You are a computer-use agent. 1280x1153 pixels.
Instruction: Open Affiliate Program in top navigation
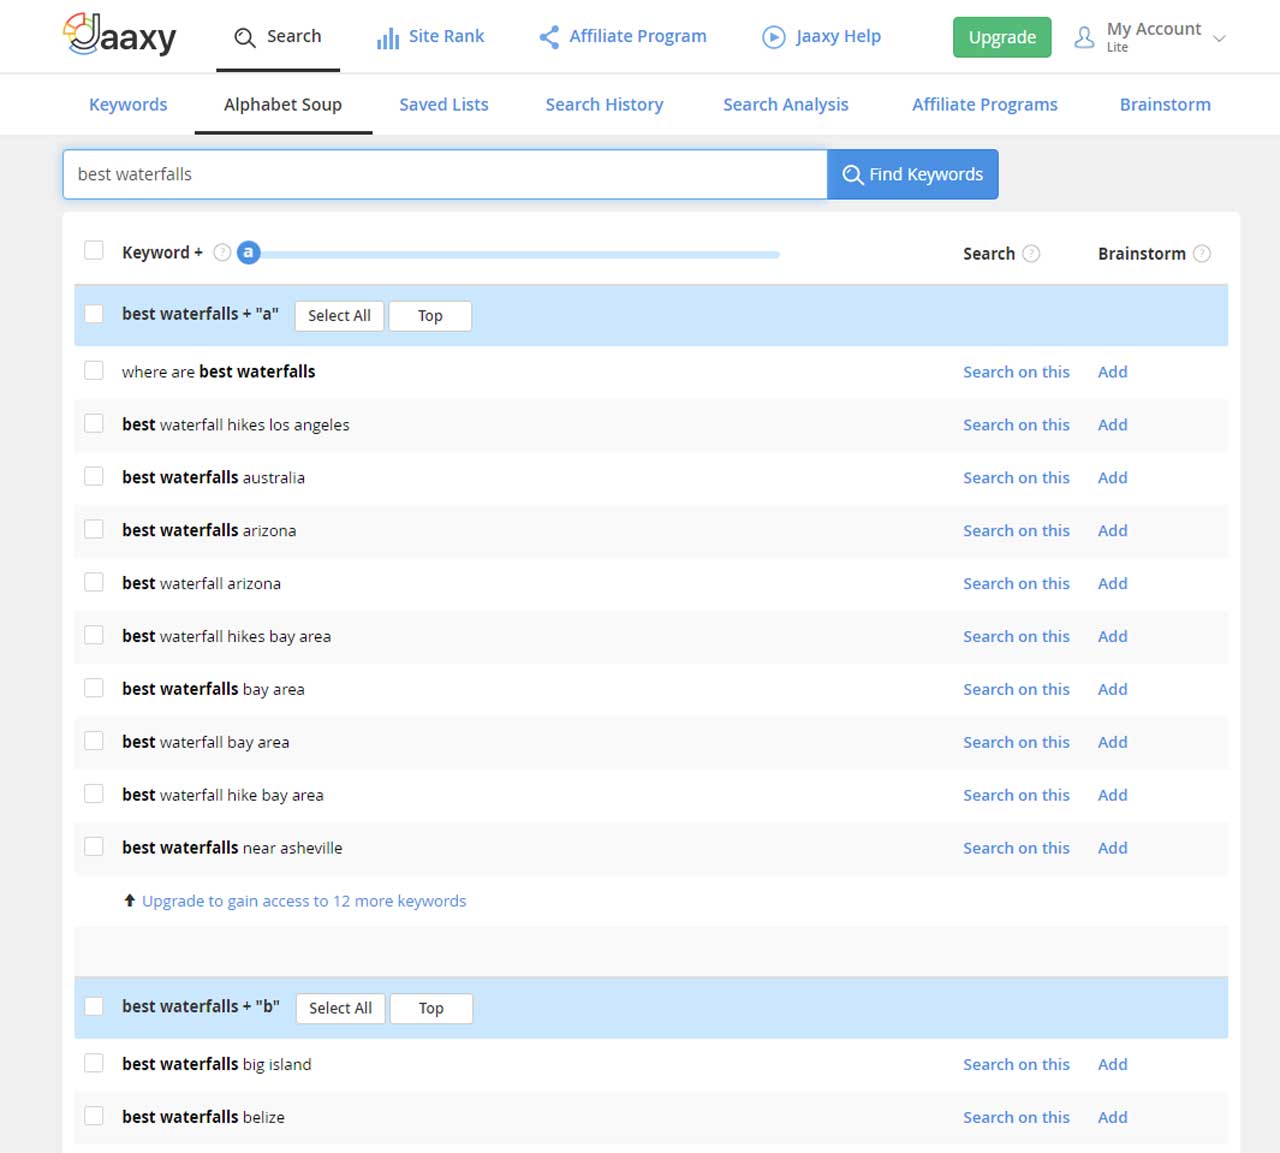[622, 37]
